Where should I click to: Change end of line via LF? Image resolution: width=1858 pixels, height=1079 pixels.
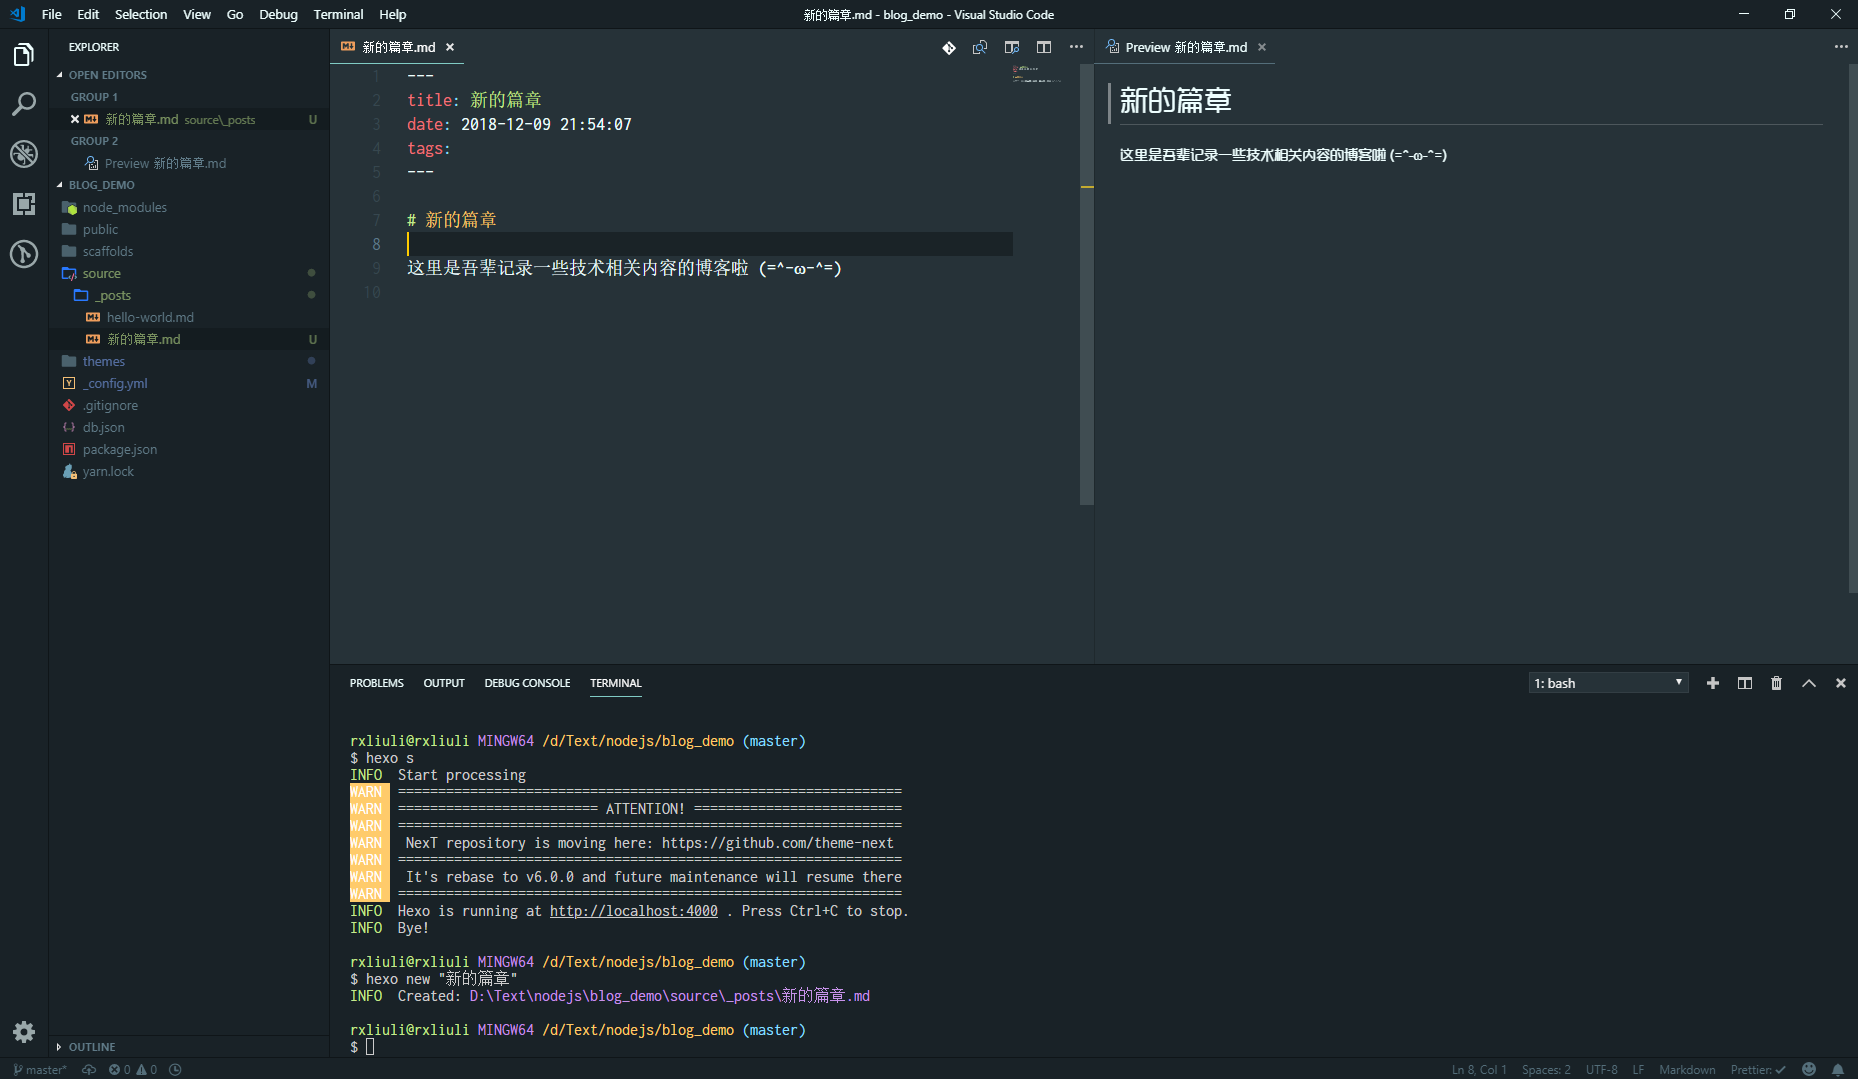coord(1638,1069)
